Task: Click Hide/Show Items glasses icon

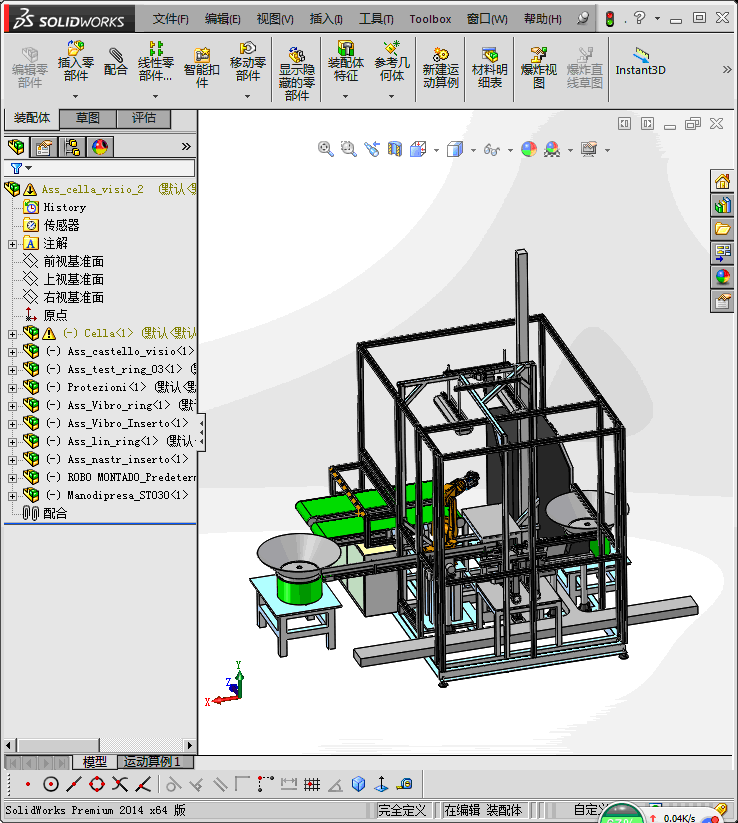Action: point(492,150)
